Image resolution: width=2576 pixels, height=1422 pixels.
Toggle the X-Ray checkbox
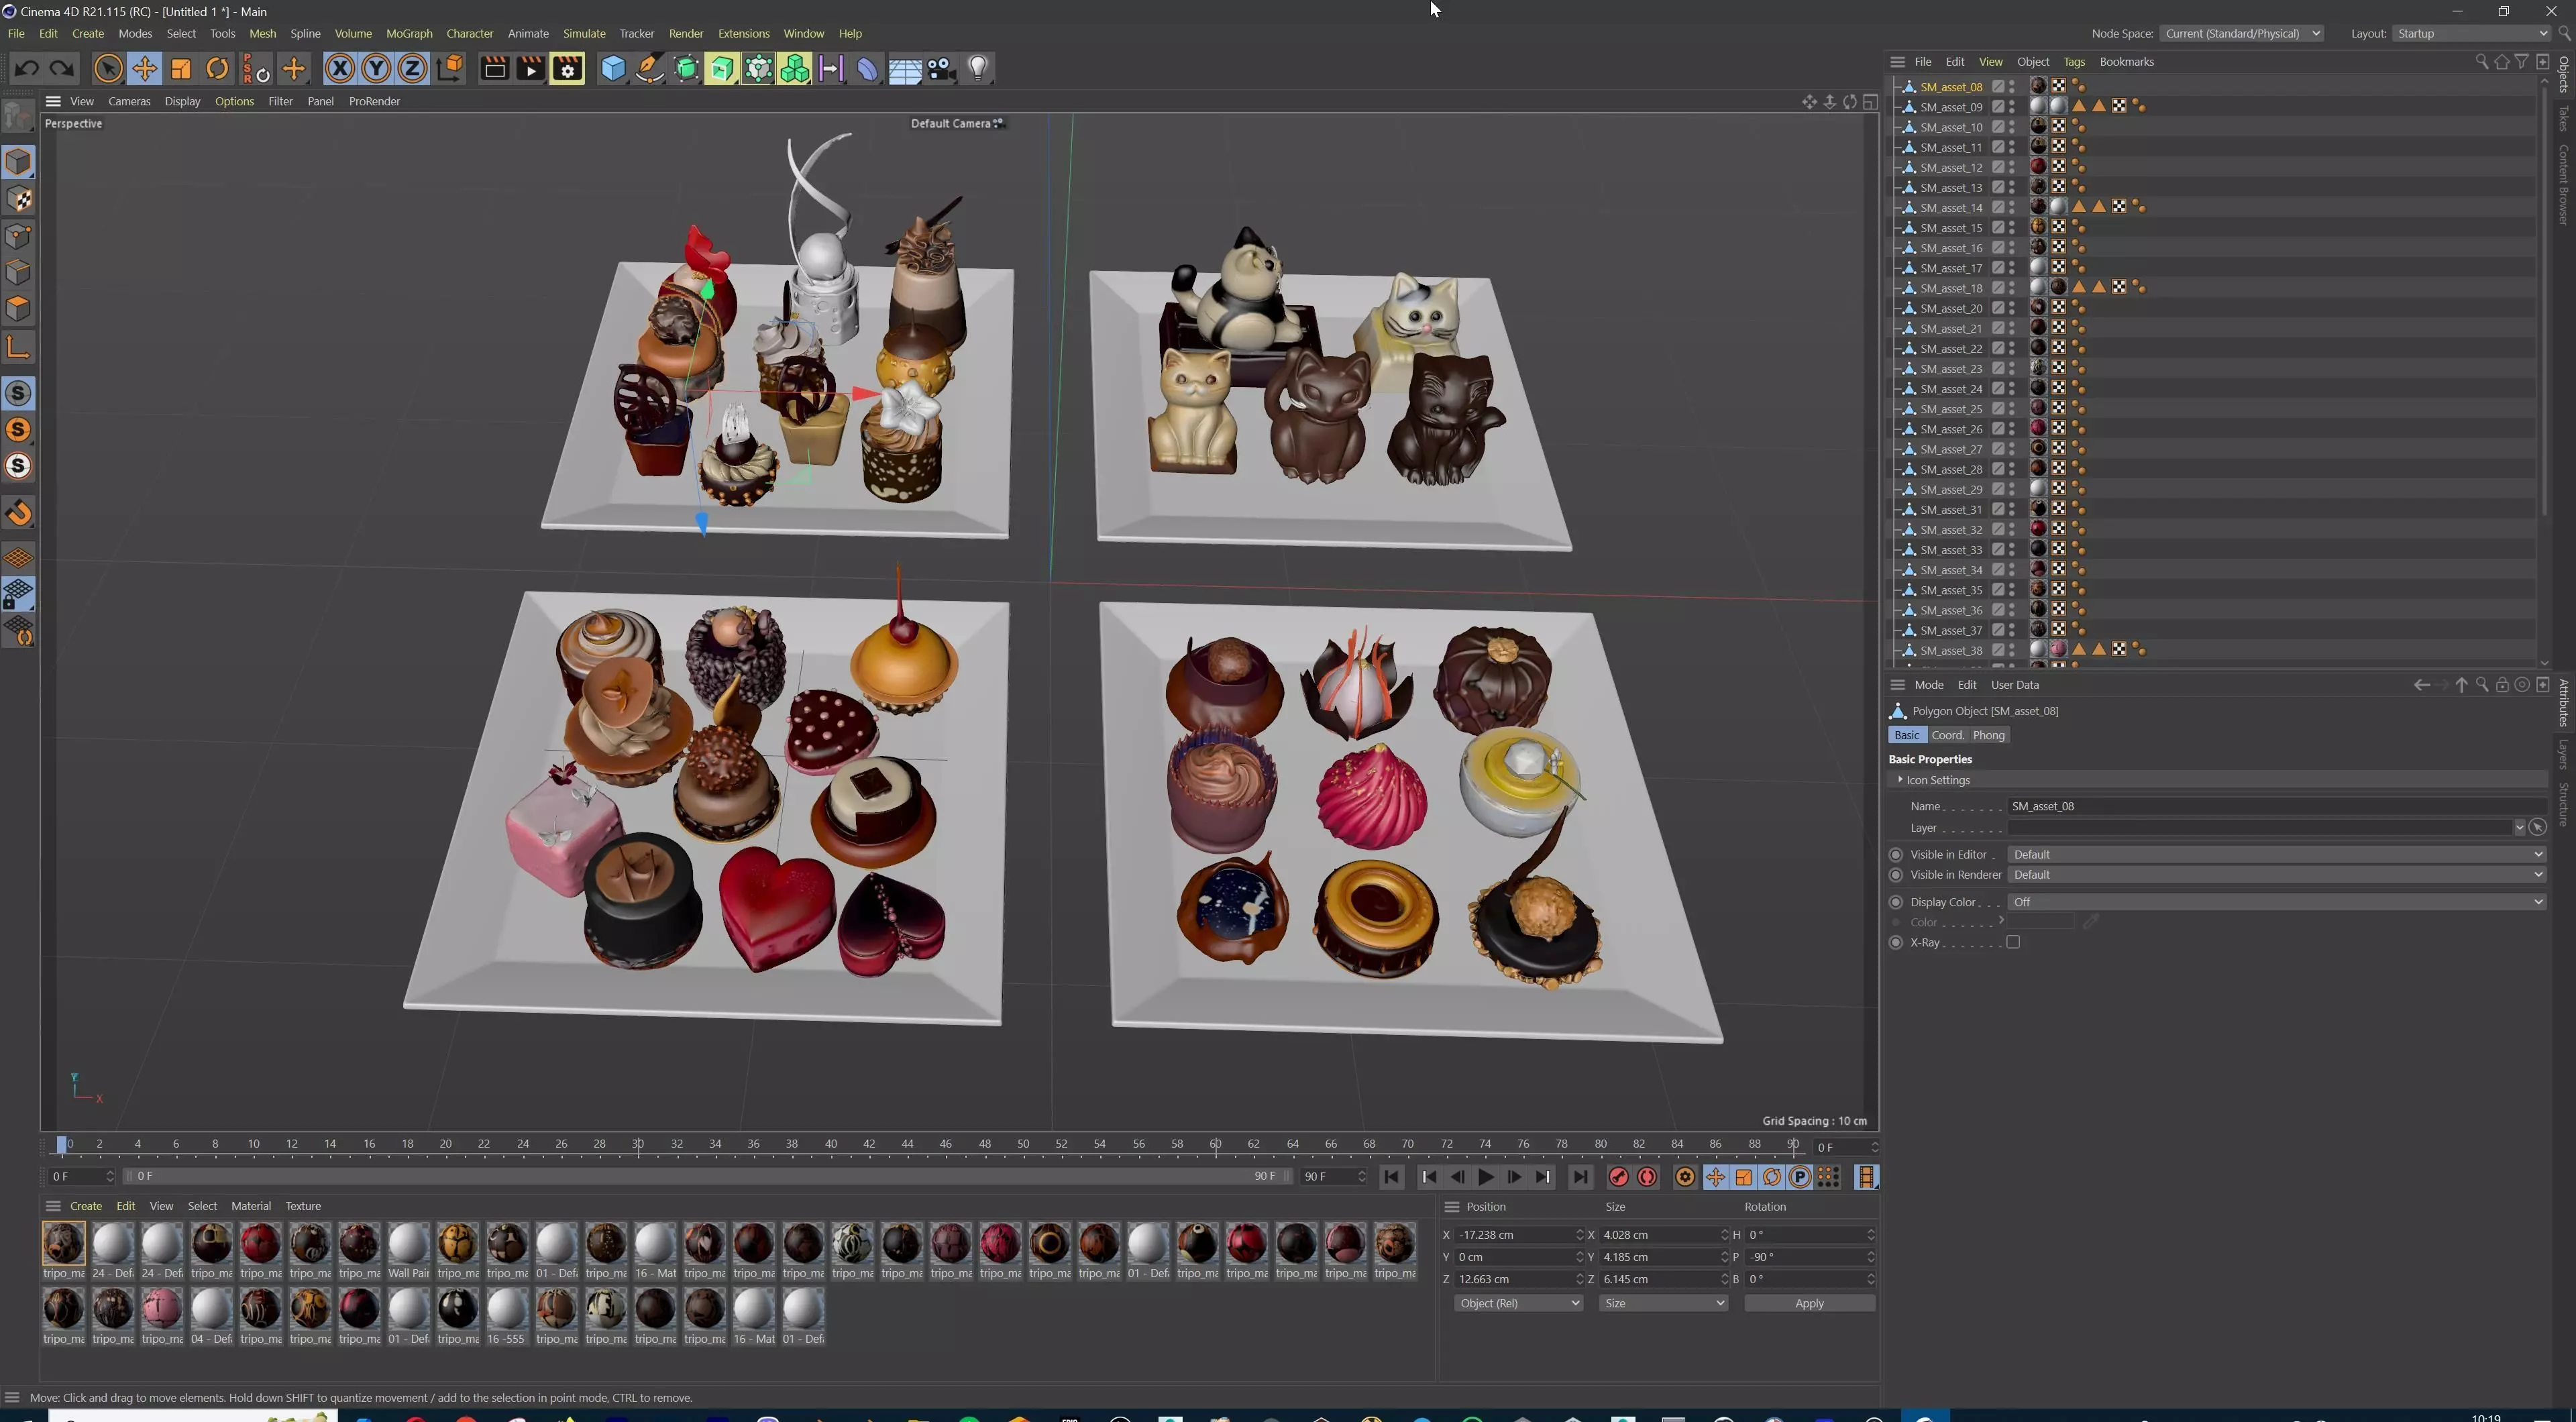pos(2013,942)
